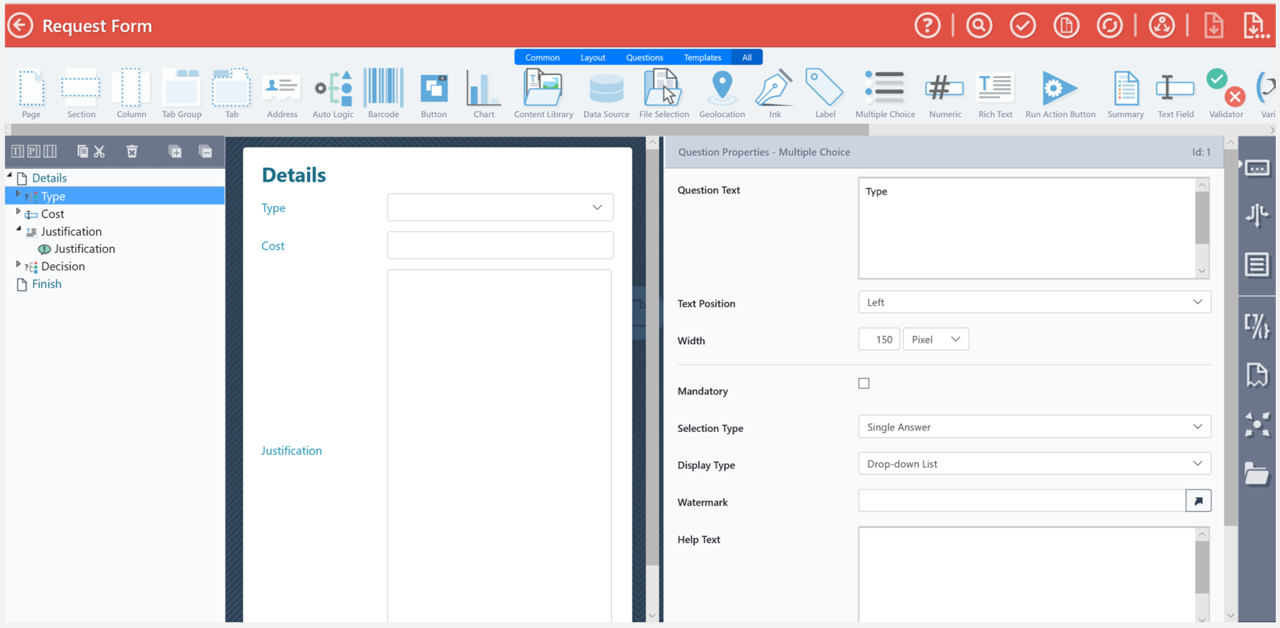Screen dimensions: 1280x628
Task: Open help from the question mark icon
Action: pyautogui.click(x=927, y=26)
